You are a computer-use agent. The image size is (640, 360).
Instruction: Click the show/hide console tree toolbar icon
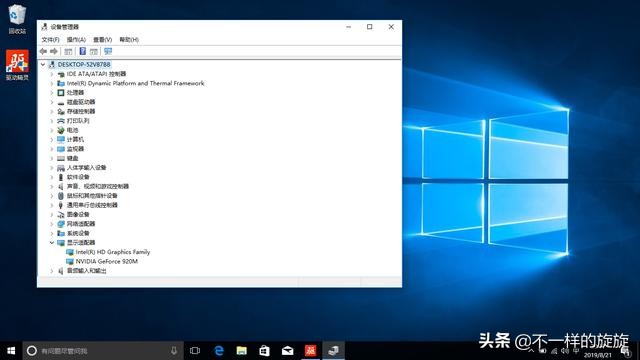[68, 51]
